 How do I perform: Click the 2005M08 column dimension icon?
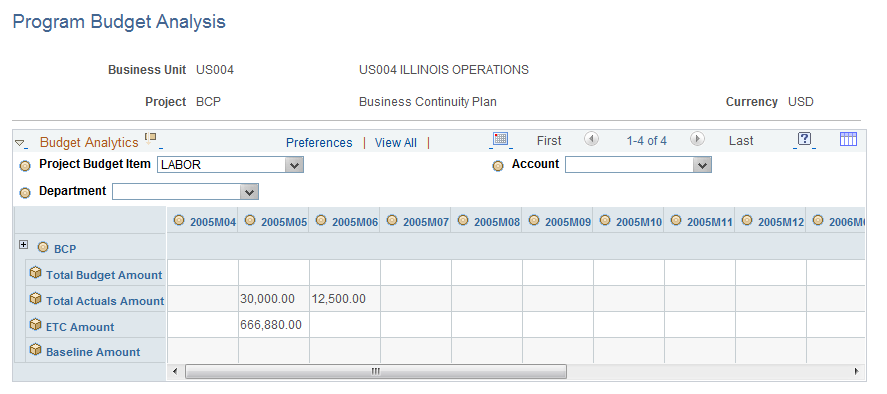point(463,220)
